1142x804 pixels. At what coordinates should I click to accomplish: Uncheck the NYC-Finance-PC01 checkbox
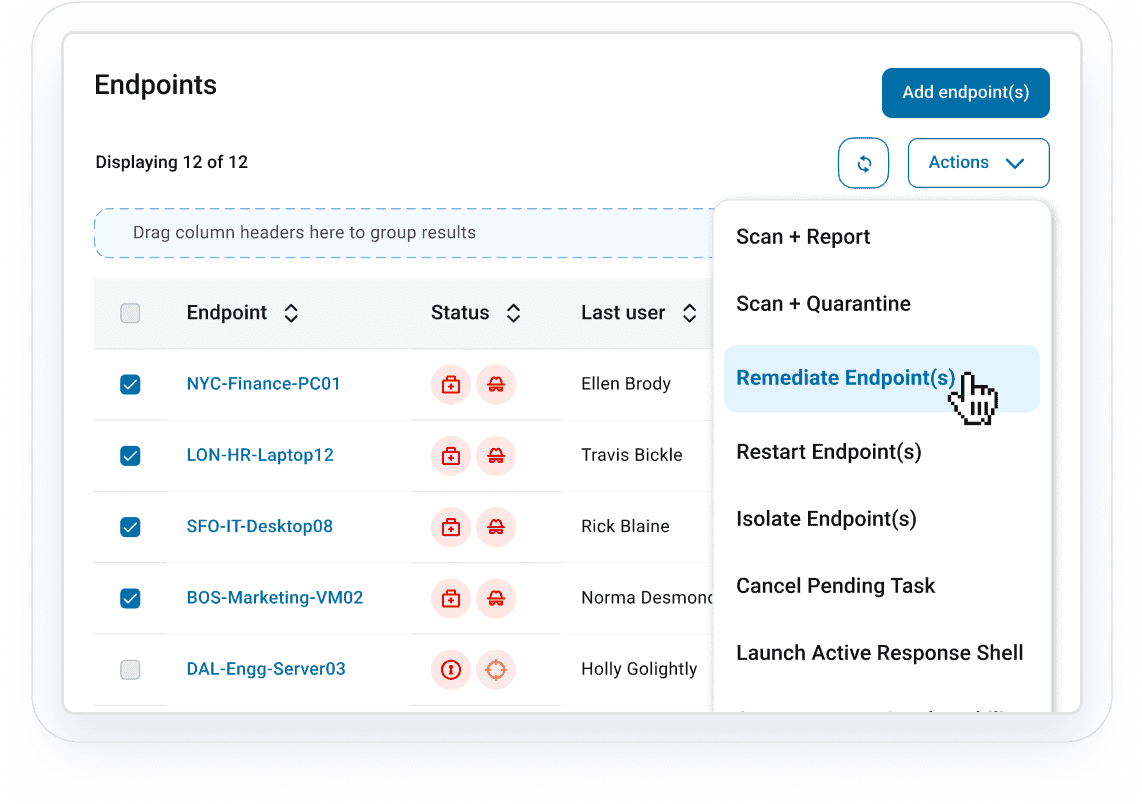point(130,384)
